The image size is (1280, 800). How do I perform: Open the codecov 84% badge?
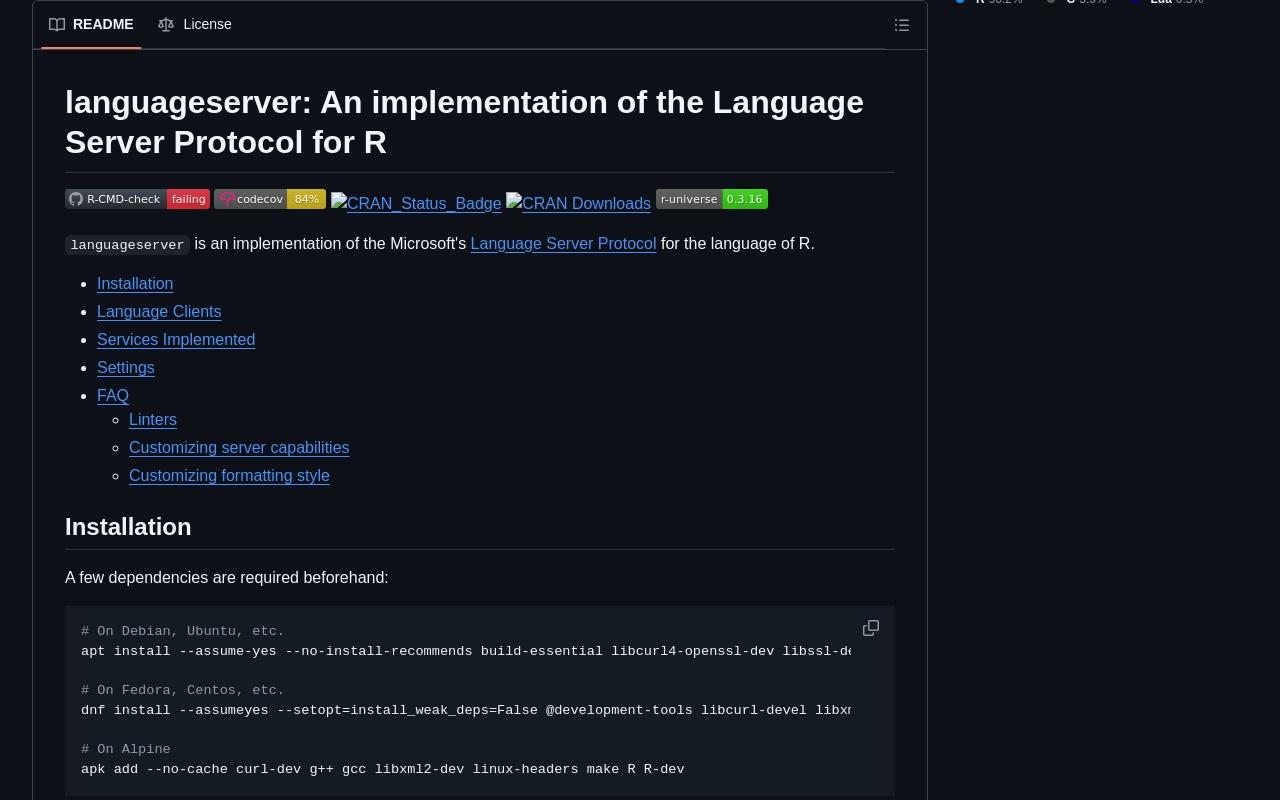pos(270,199)
